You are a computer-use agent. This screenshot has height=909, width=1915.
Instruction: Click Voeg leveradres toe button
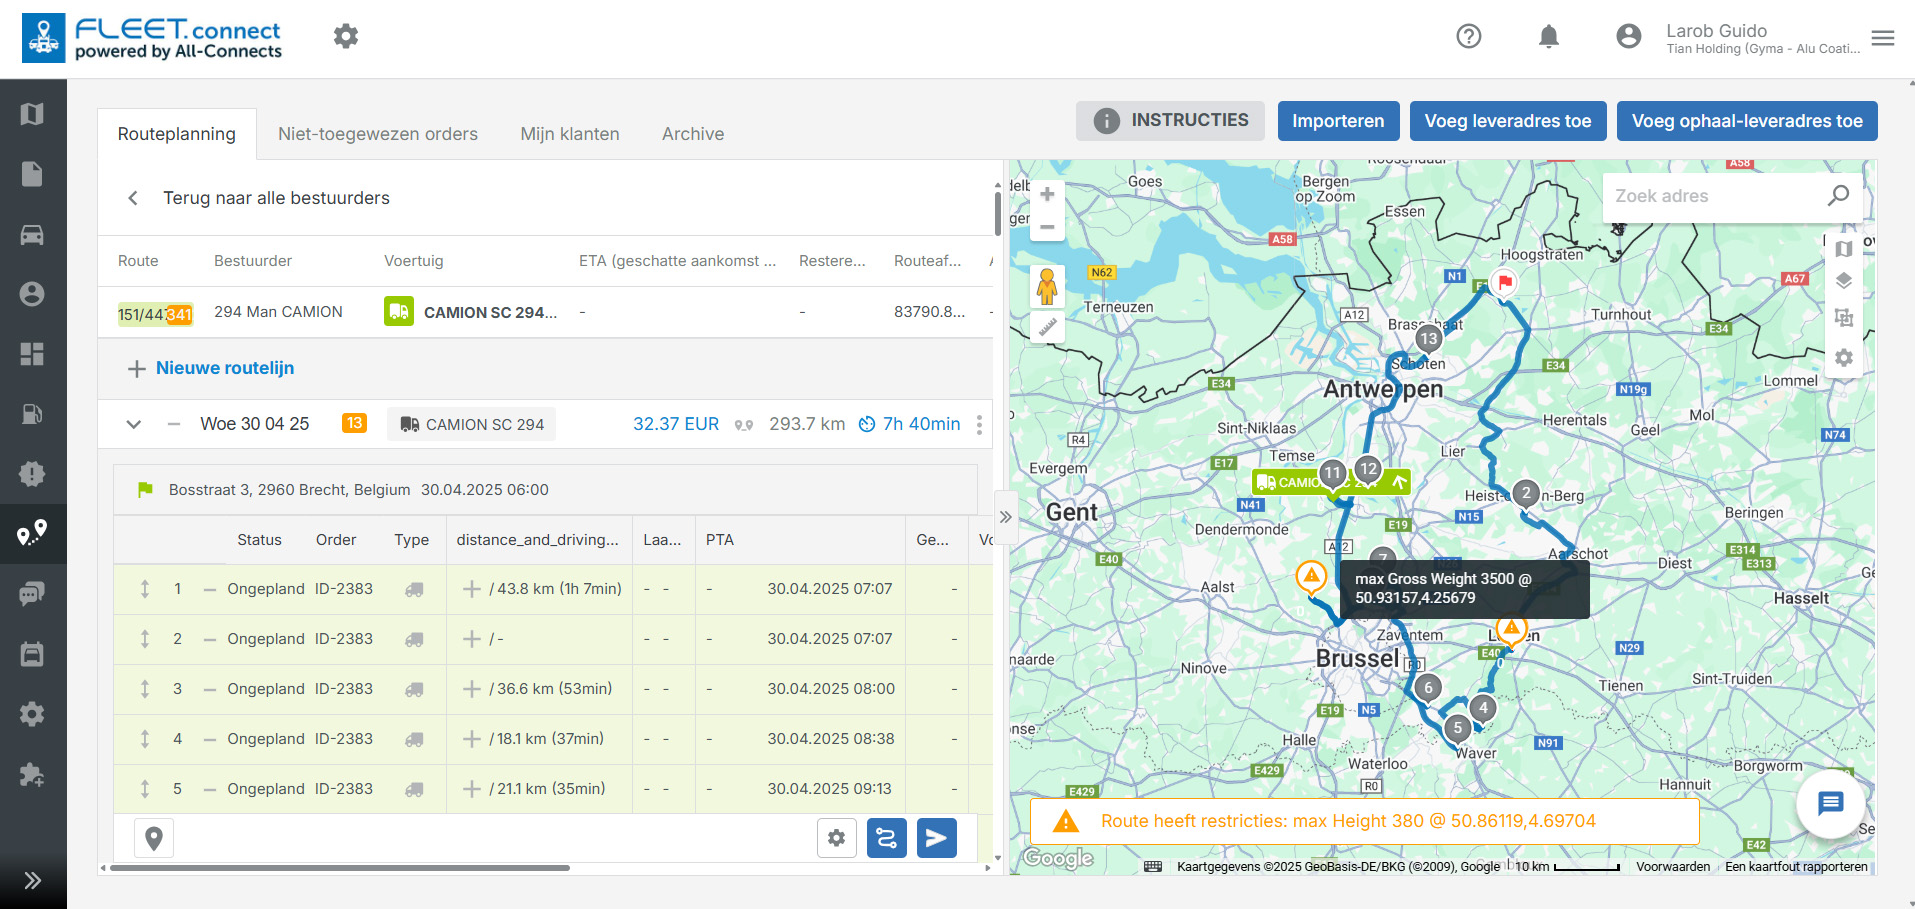coord(1508,121)
